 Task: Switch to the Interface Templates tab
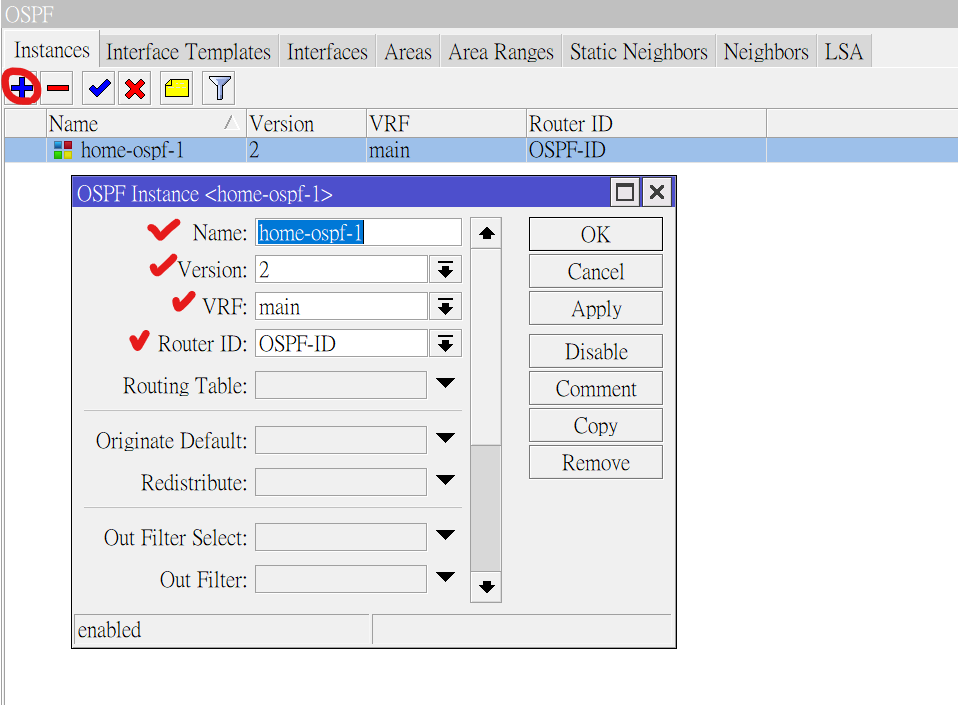[x=188, y=52]
